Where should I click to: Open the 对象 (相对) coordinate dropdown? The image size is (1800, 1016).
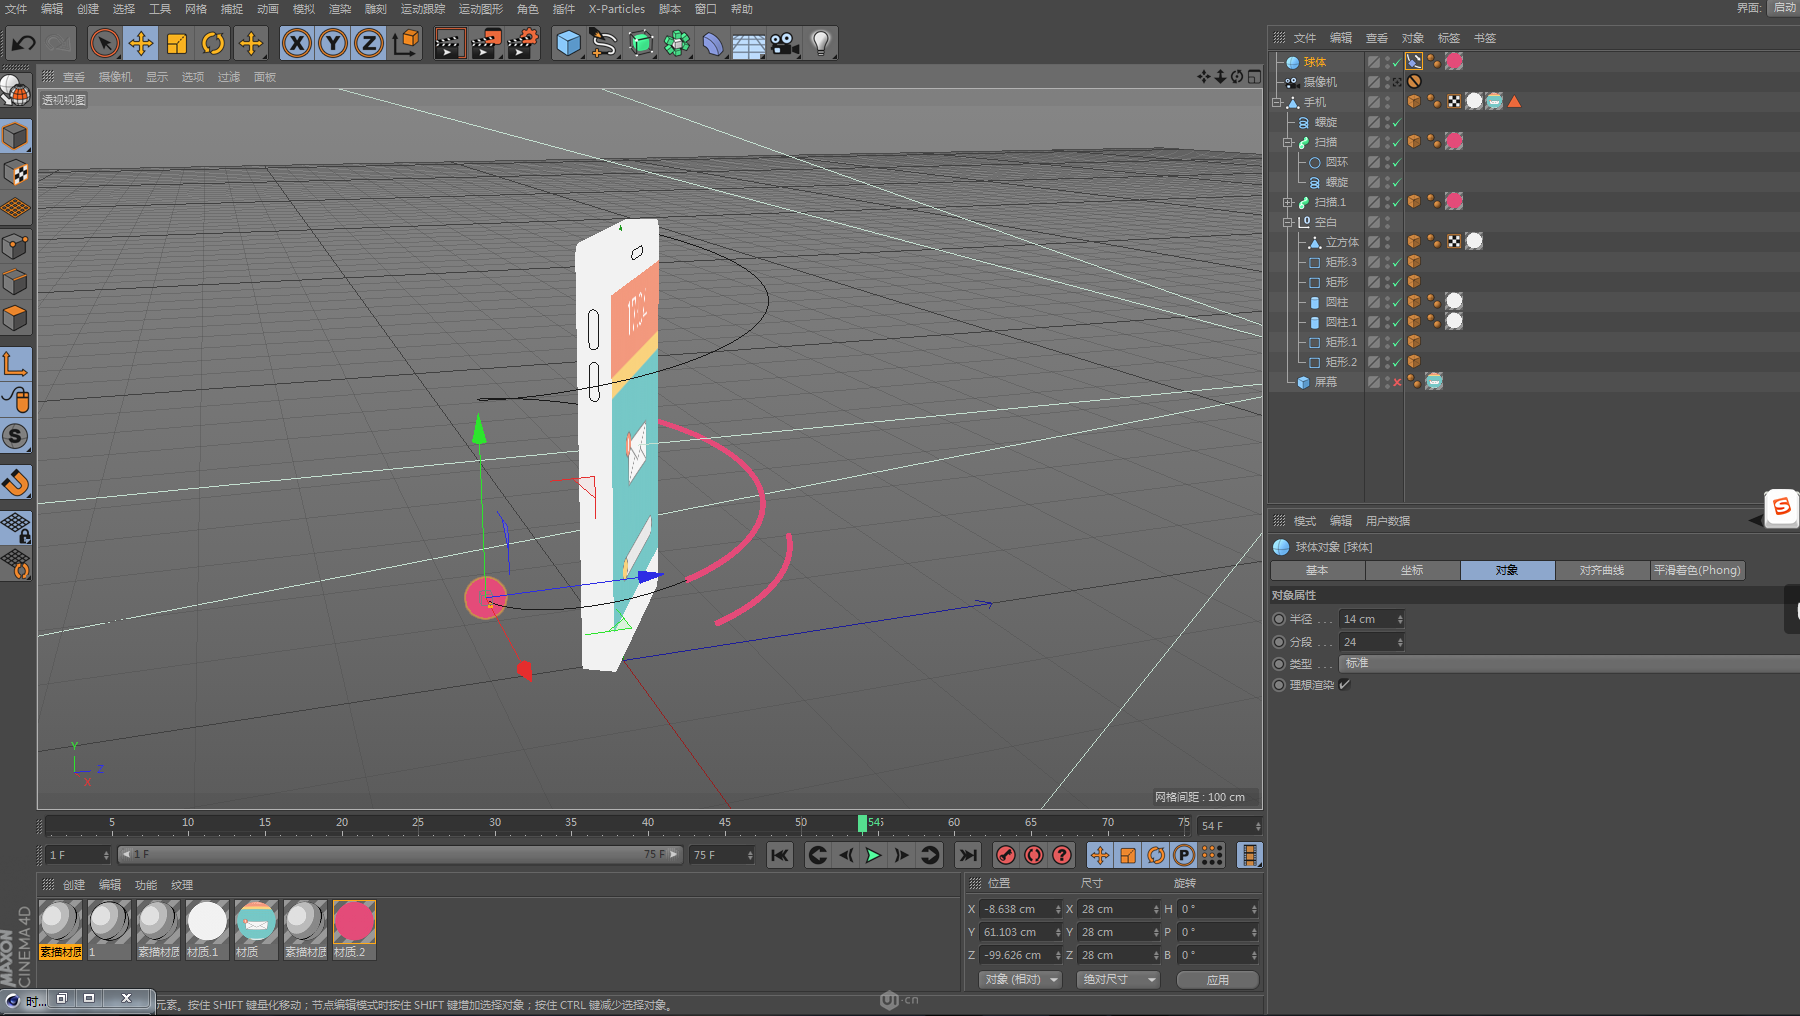tap(1019, 980)
